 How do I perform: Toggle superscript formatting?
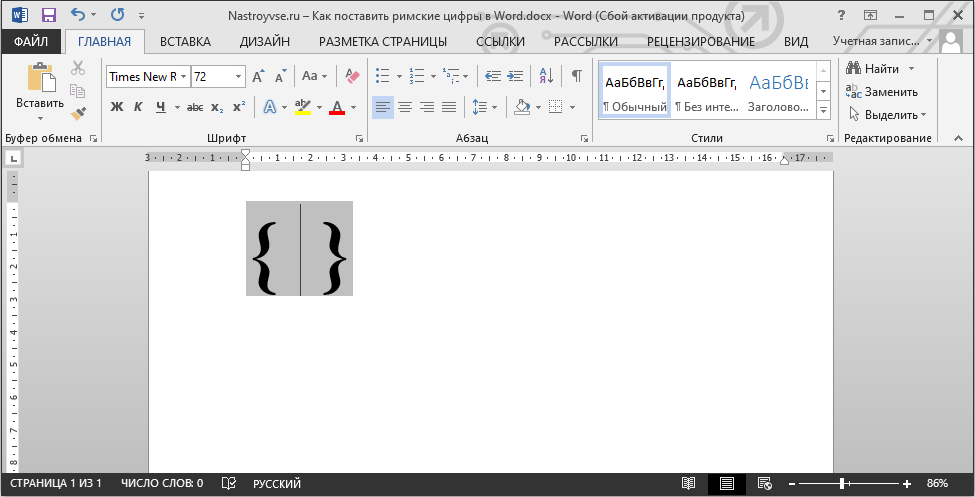(x=239, y=107)
